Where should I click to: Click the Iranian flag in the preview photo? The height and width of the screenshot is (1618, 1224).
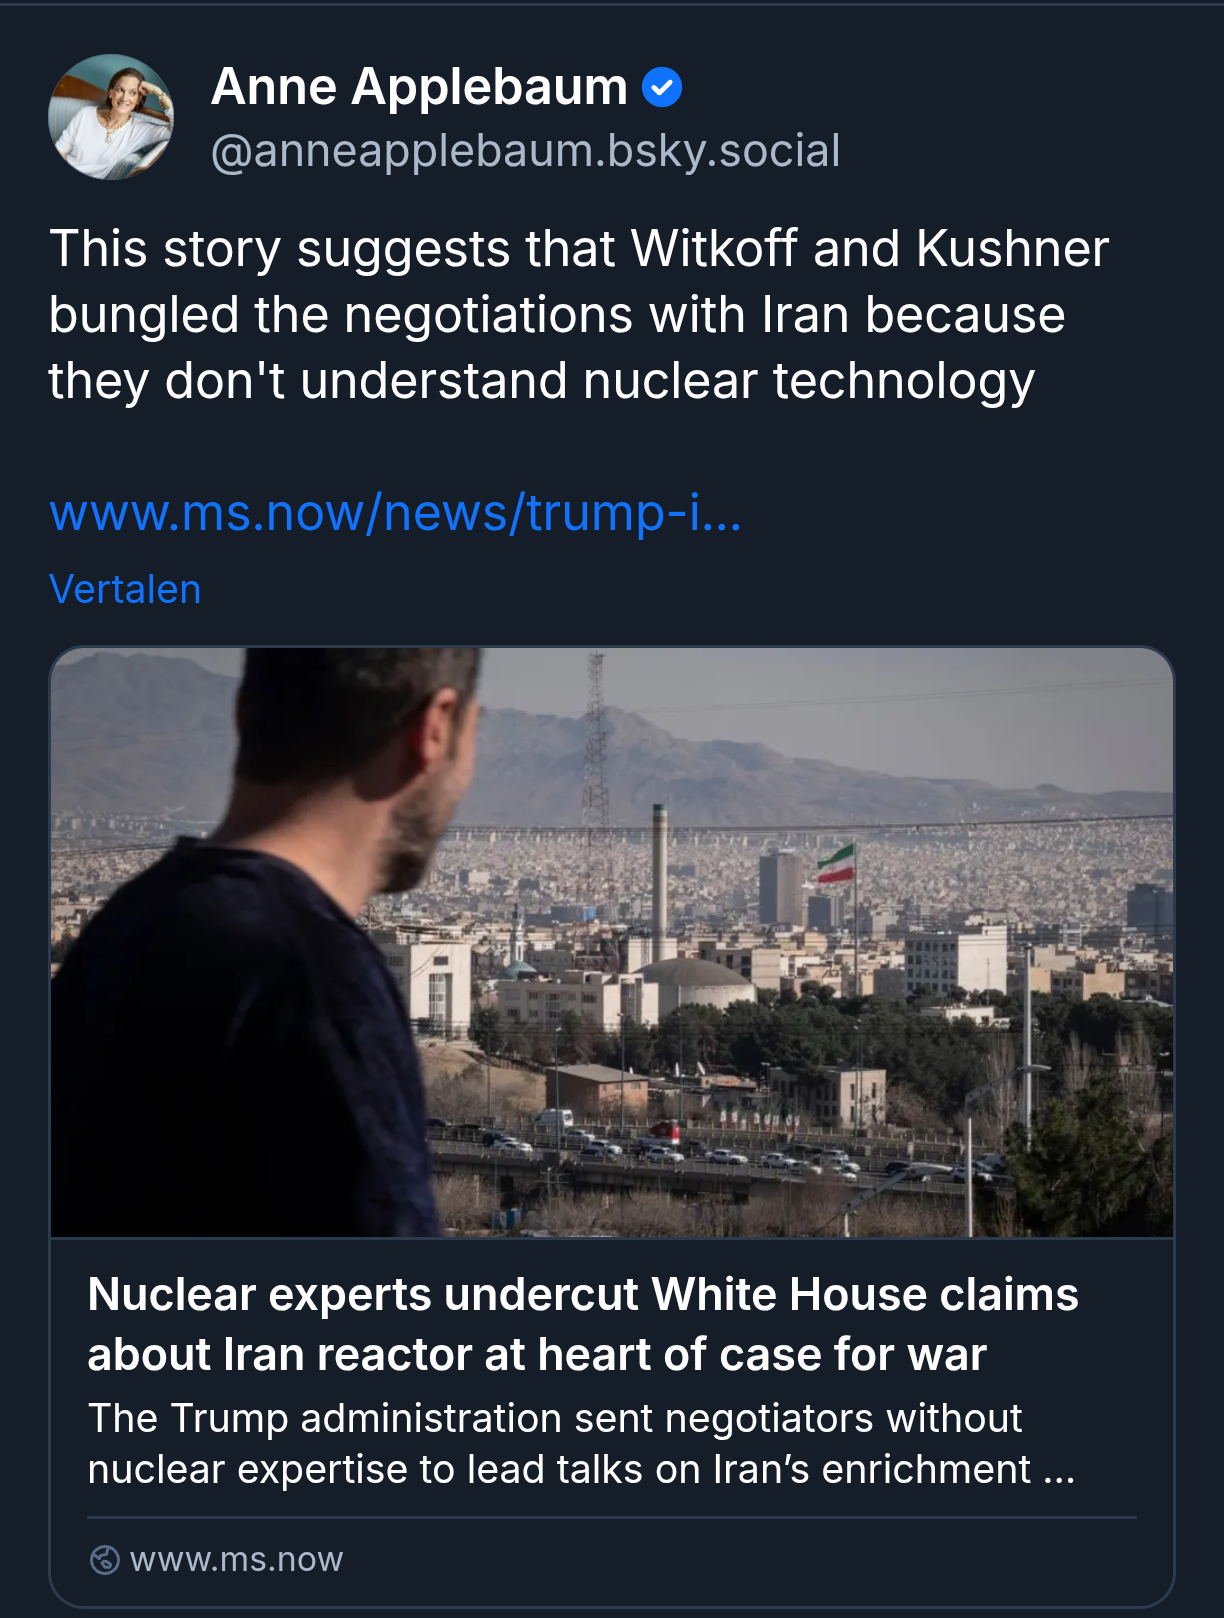pos(836,863)
